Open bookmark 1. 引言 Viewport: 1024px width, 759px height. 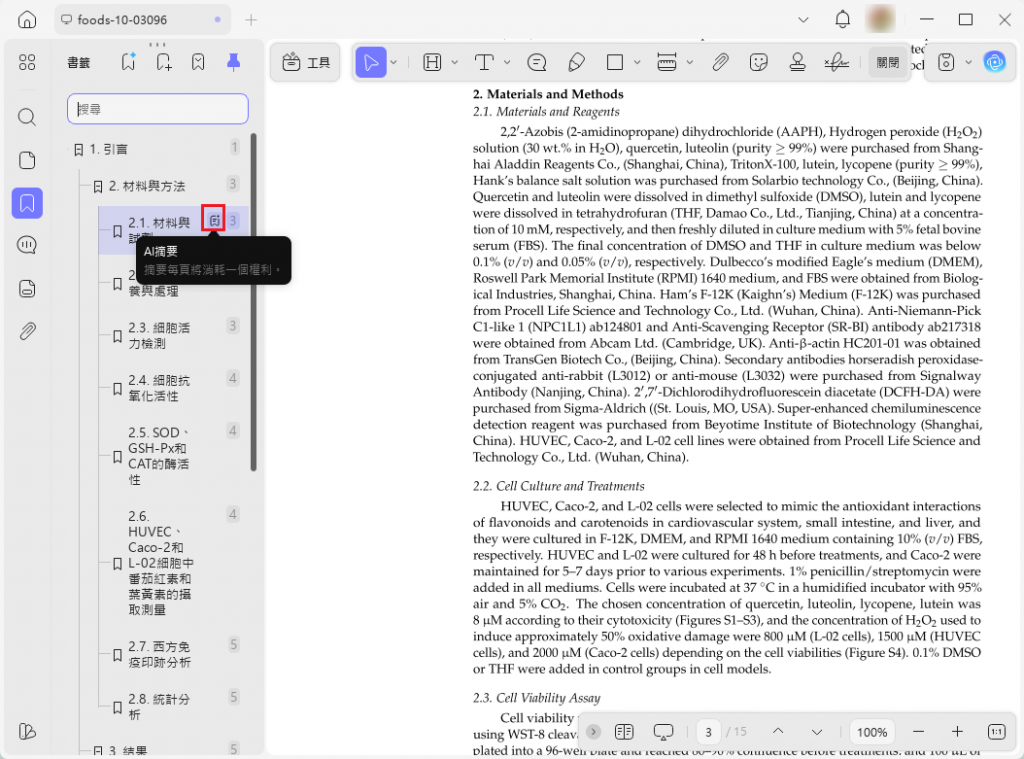[155, 150]
